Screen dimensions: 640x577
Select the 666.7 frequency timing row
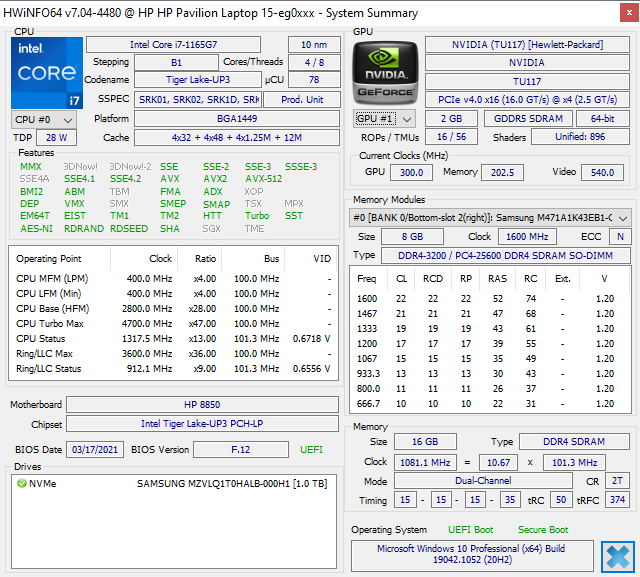click(490, 404)
